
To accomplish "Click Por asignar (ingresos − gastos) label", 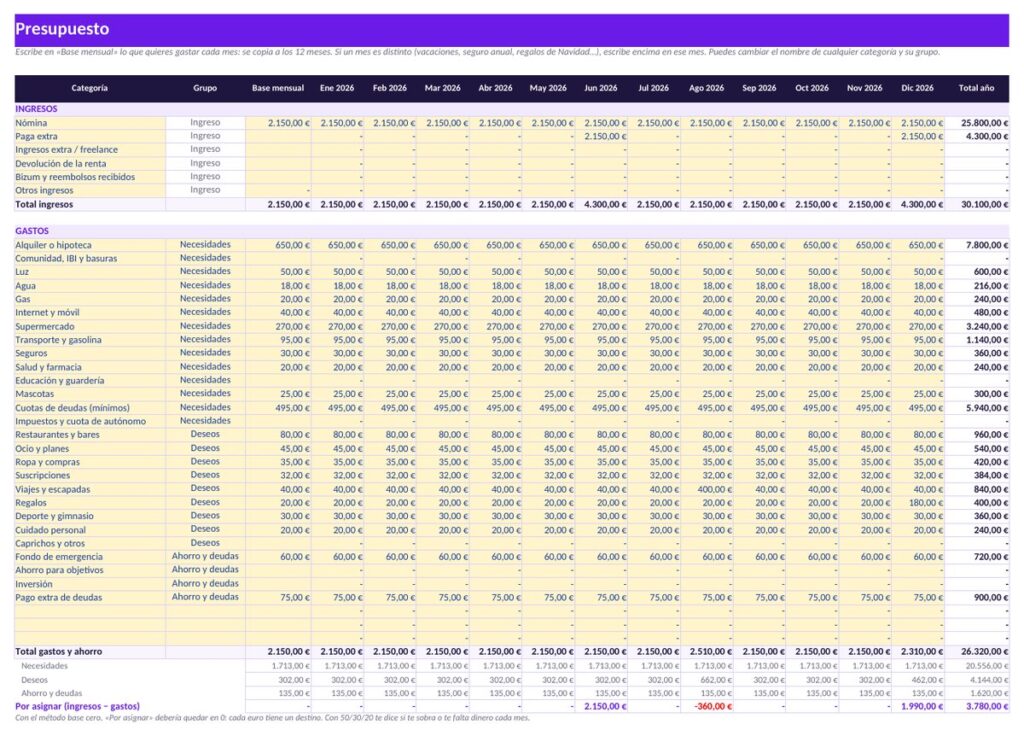I will tap(78, 707).
